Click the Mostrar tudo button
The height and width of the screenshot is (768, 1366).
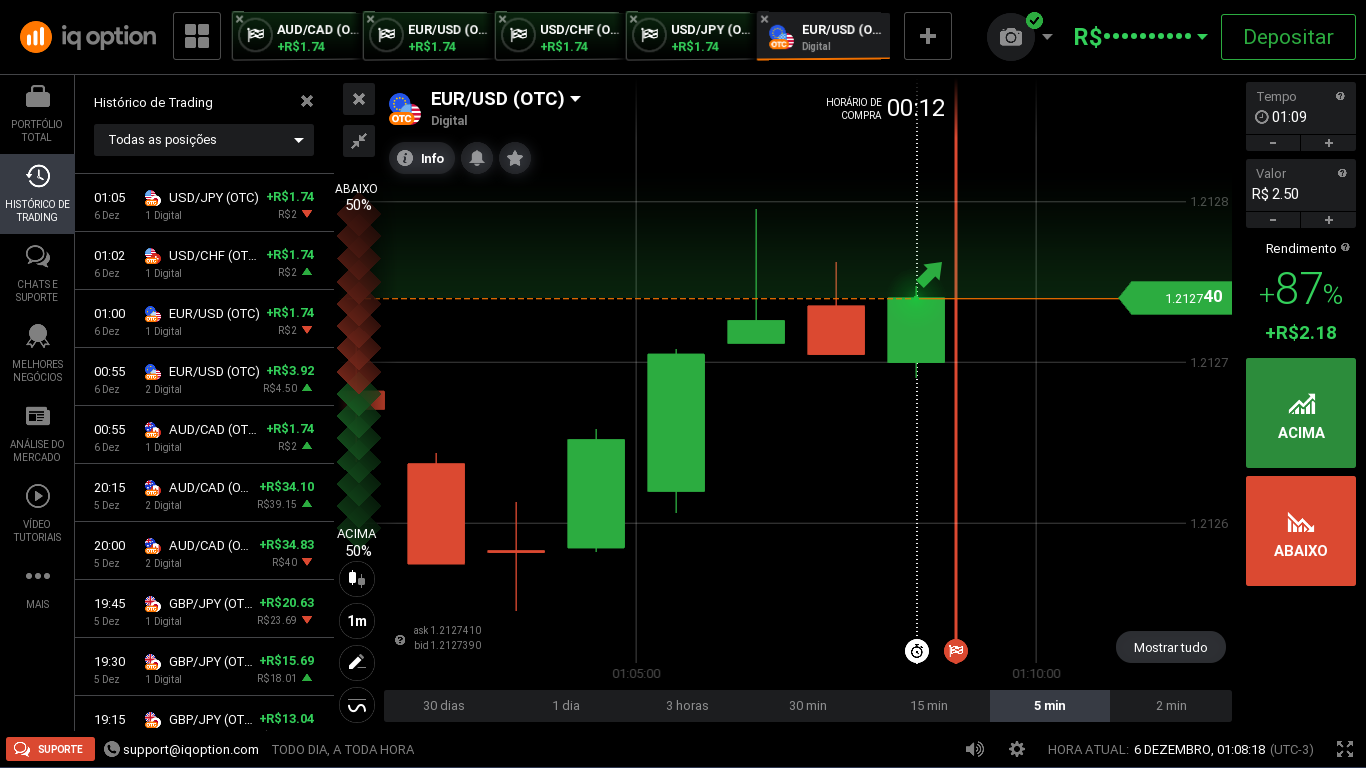[x=1171, y=647]
